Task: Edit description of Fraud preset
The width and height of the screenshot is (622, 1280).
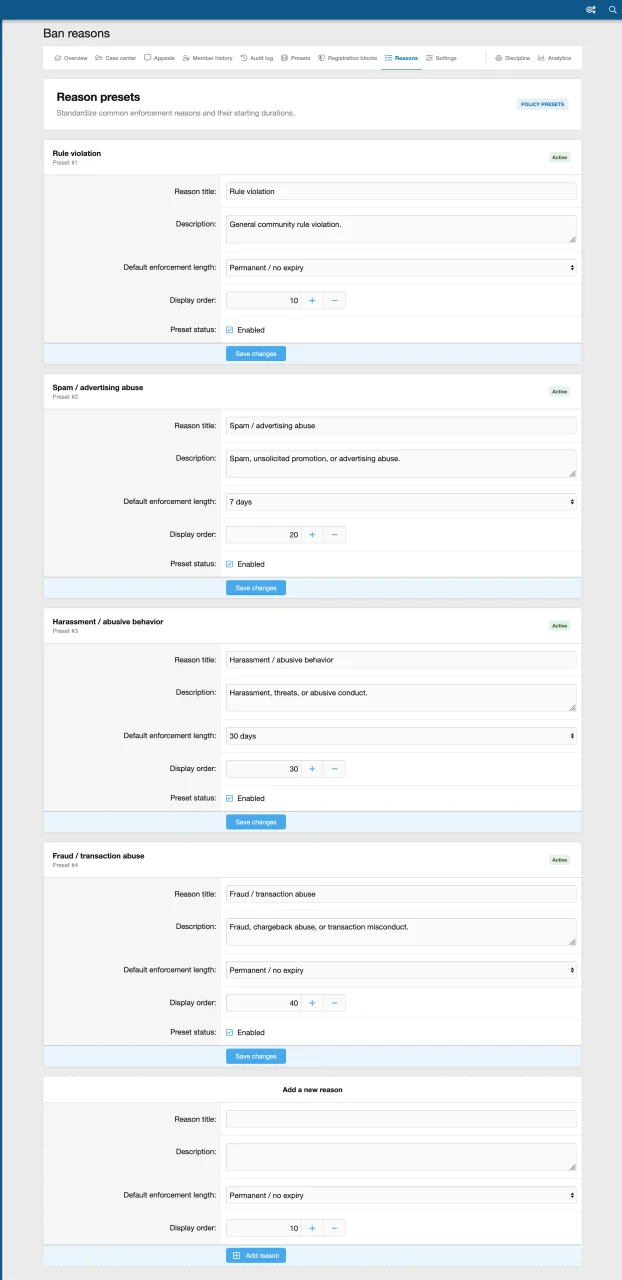Action: (401, 931)
